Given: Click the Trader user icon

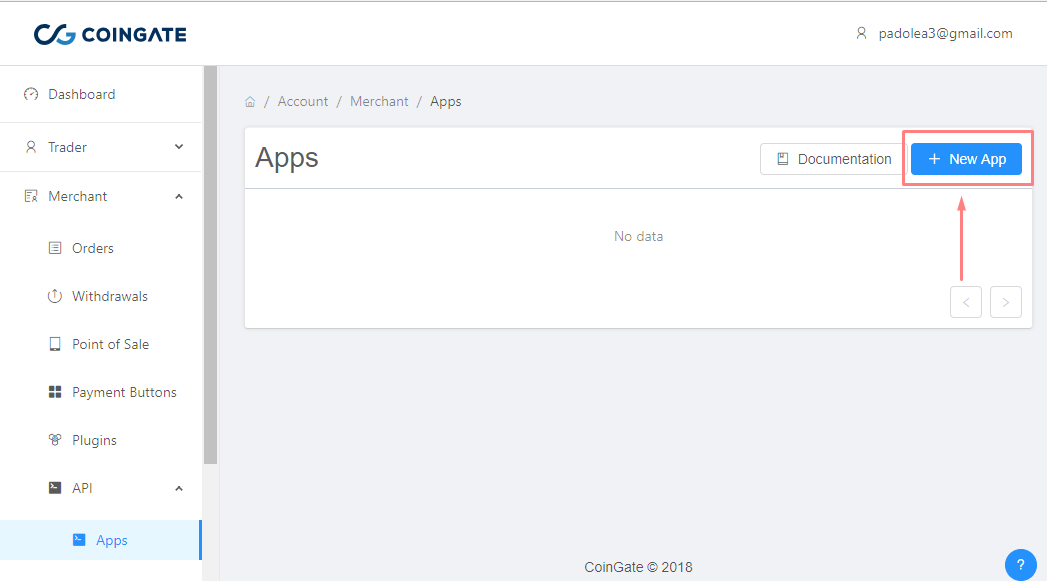Looking at the screenshot, I should point(31,147).
